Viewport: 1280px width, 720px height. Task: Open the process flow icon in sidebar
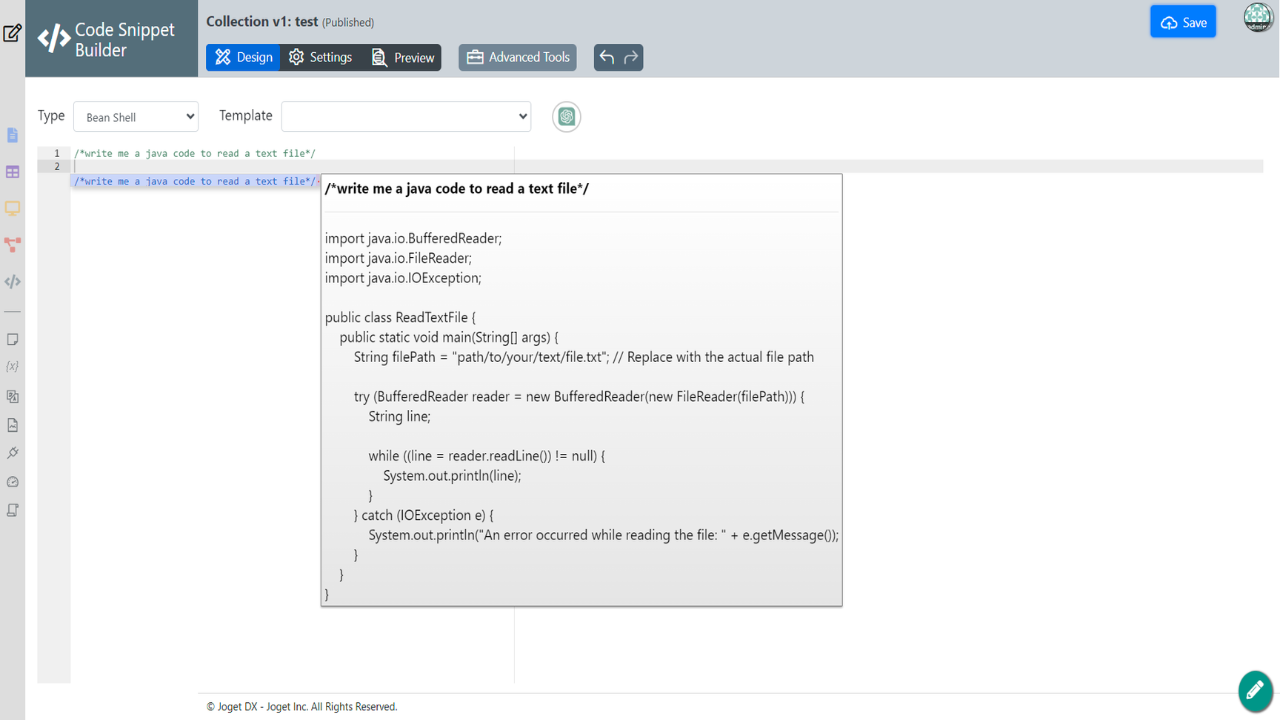click(13, 244)
